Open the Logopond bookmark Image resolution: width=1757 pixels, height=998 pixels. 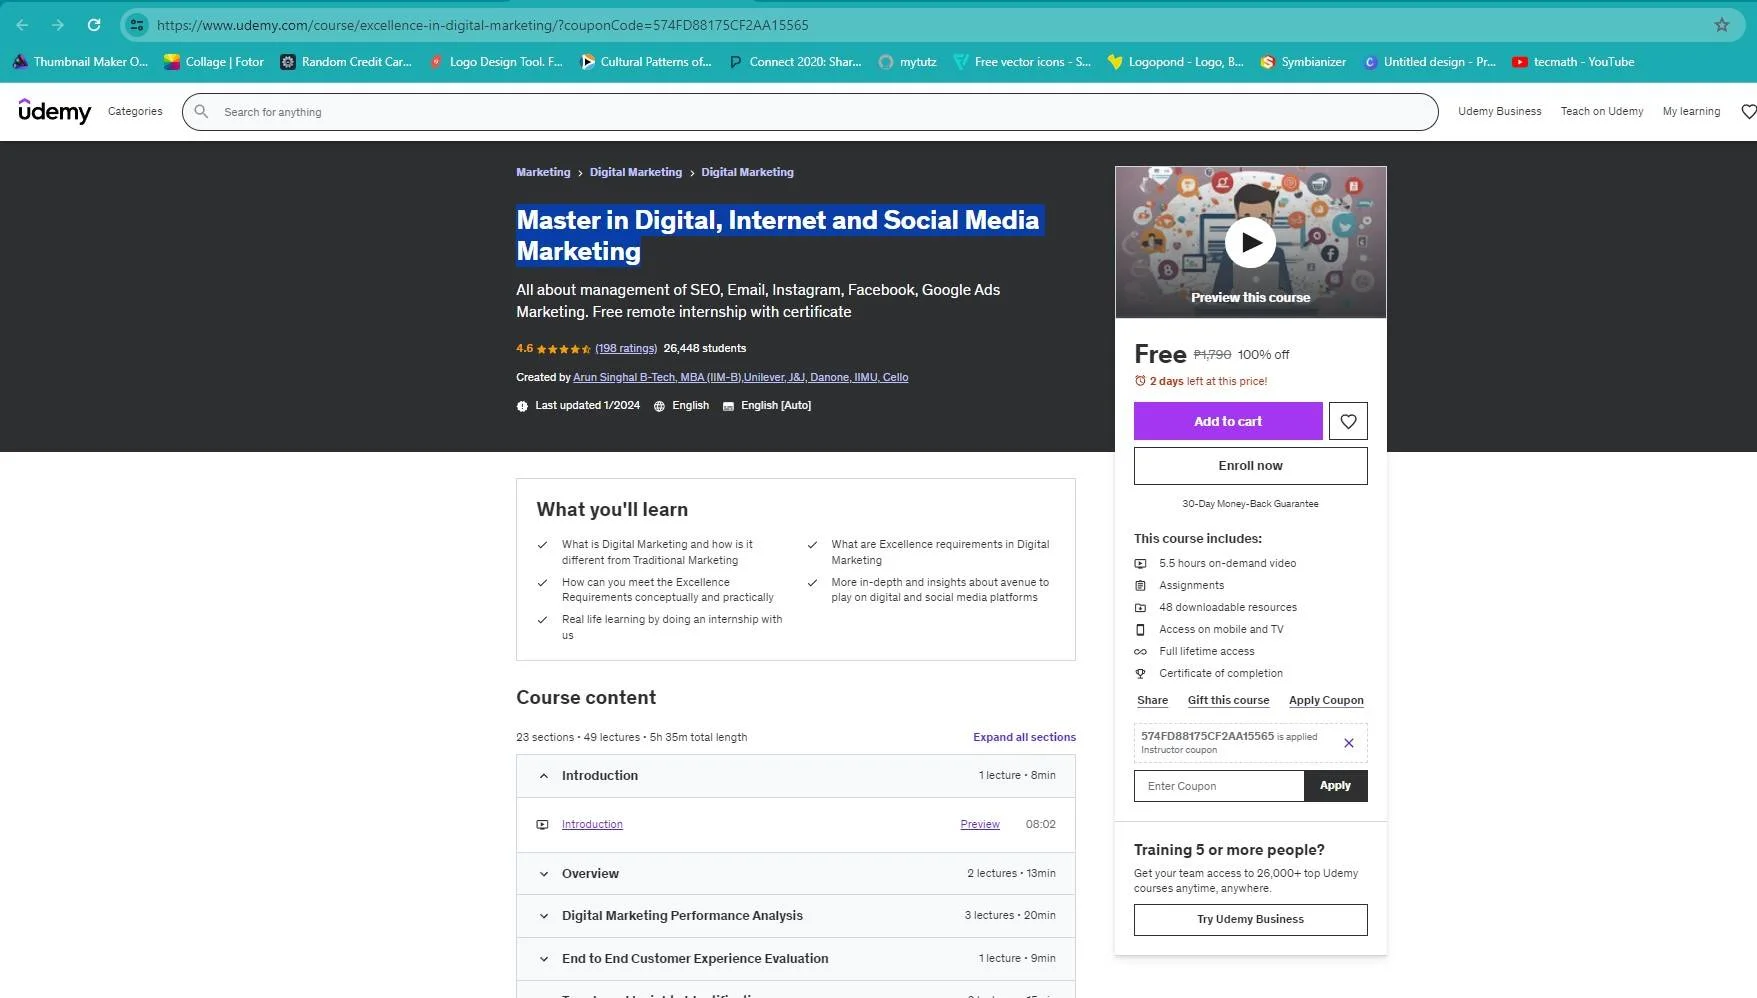[x=1175, y=62]
